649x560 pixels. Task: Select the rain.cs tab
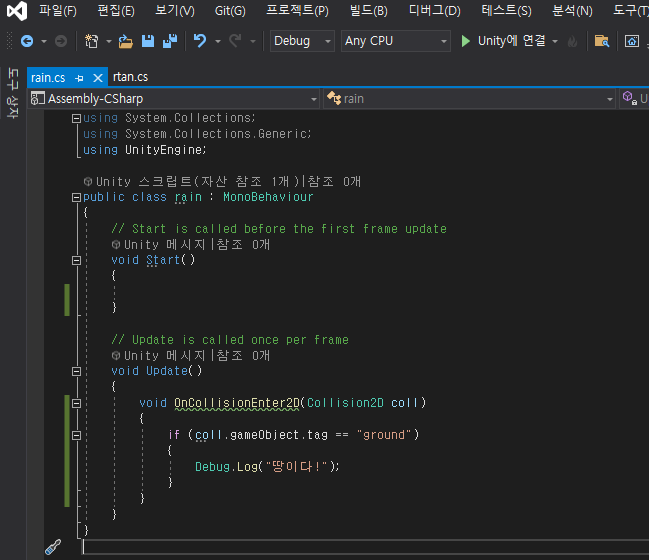click(x=48, y=77)
